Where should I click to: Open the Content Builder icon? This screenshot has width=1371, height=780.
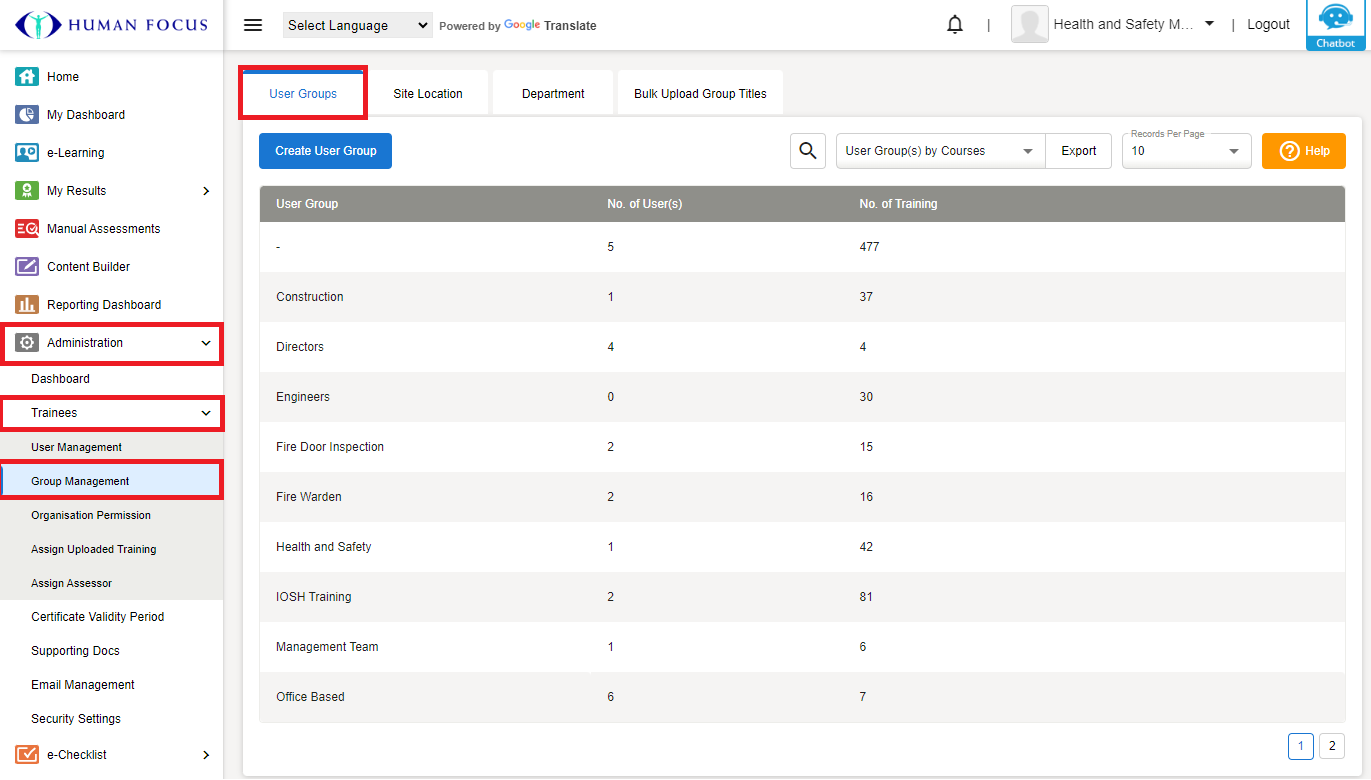27,267
